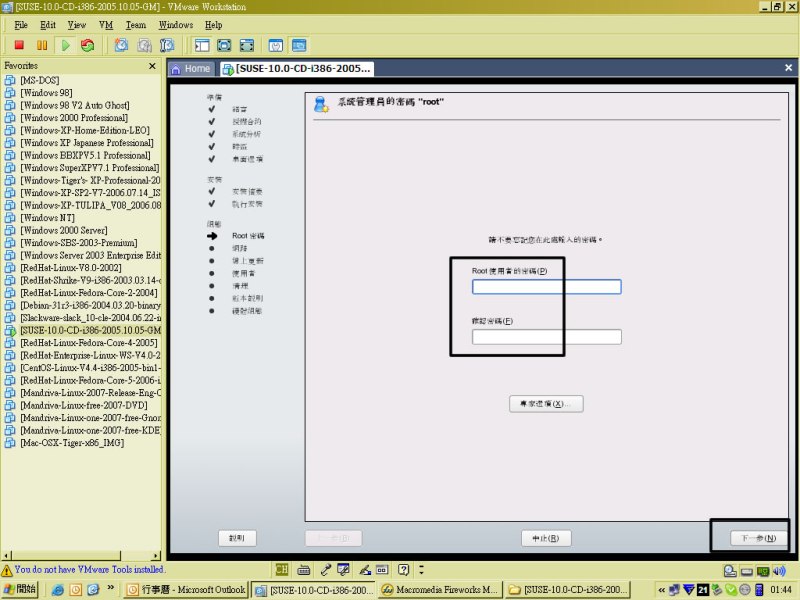The height and width of the screenshot is (600, 800).
Task: Expand the quick launch overflow chevron
Action: pyautogui.click(x=111, y=588)
